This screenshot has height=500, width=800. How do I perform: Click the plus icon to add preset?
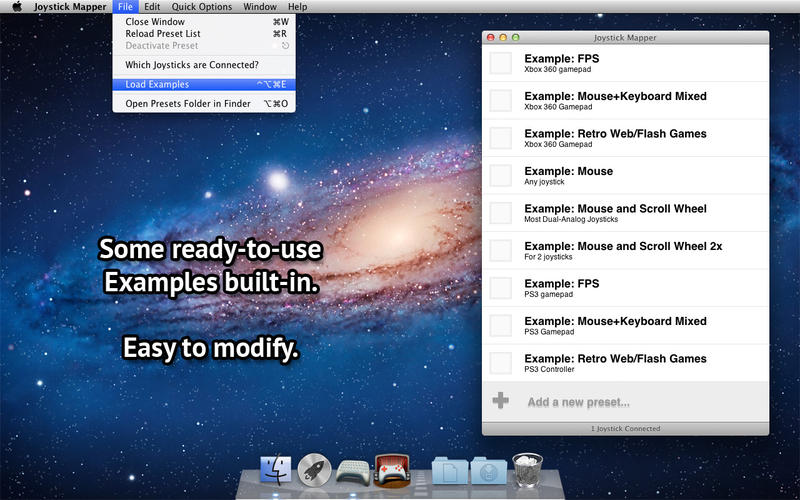click(501, 401)
